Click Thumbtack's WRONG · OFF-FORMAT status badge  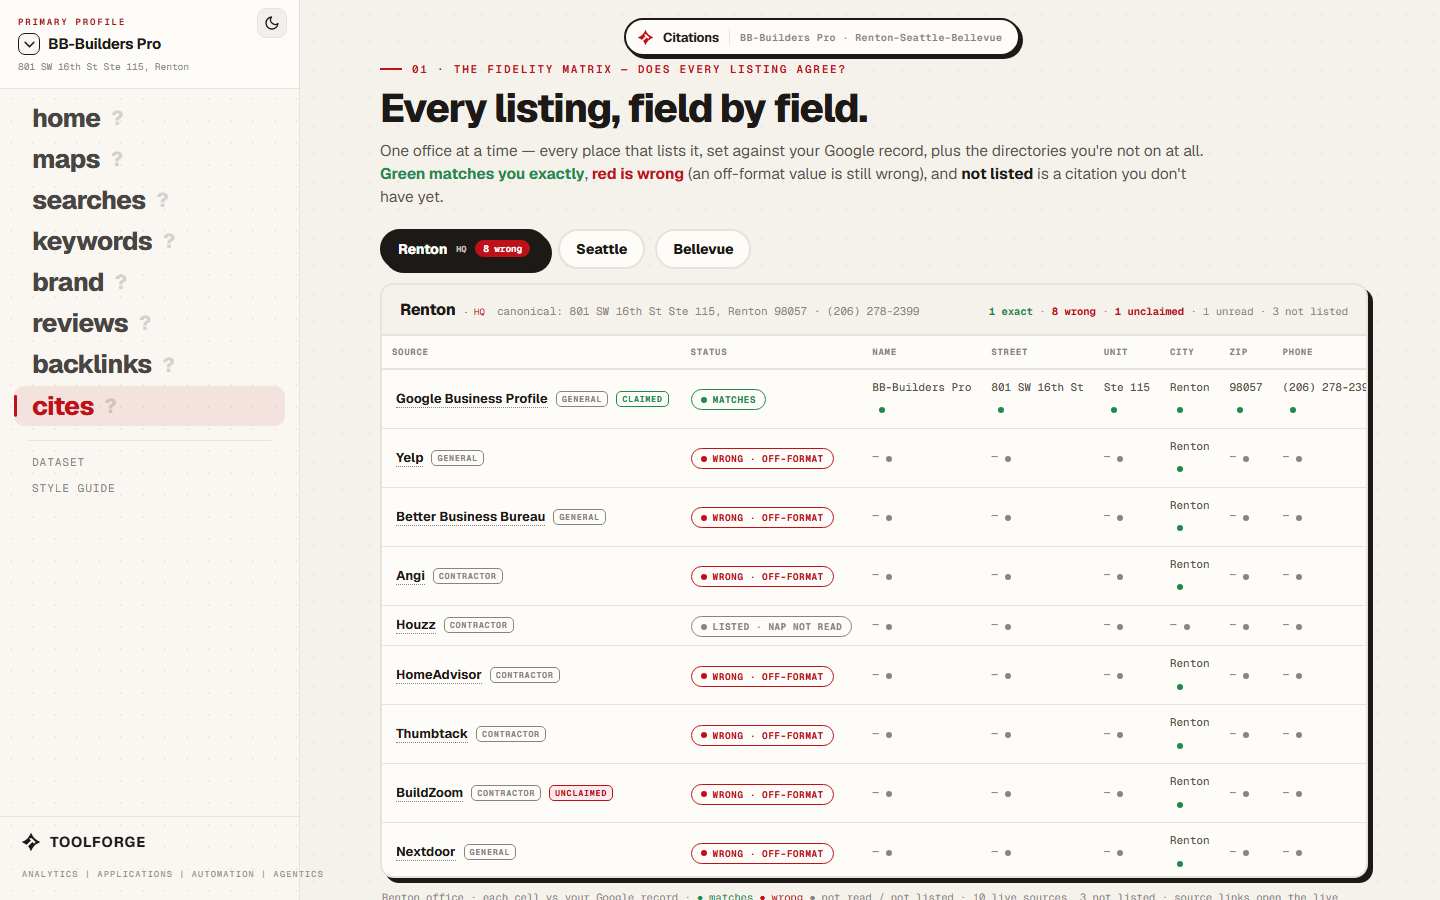tap(762, 736)
